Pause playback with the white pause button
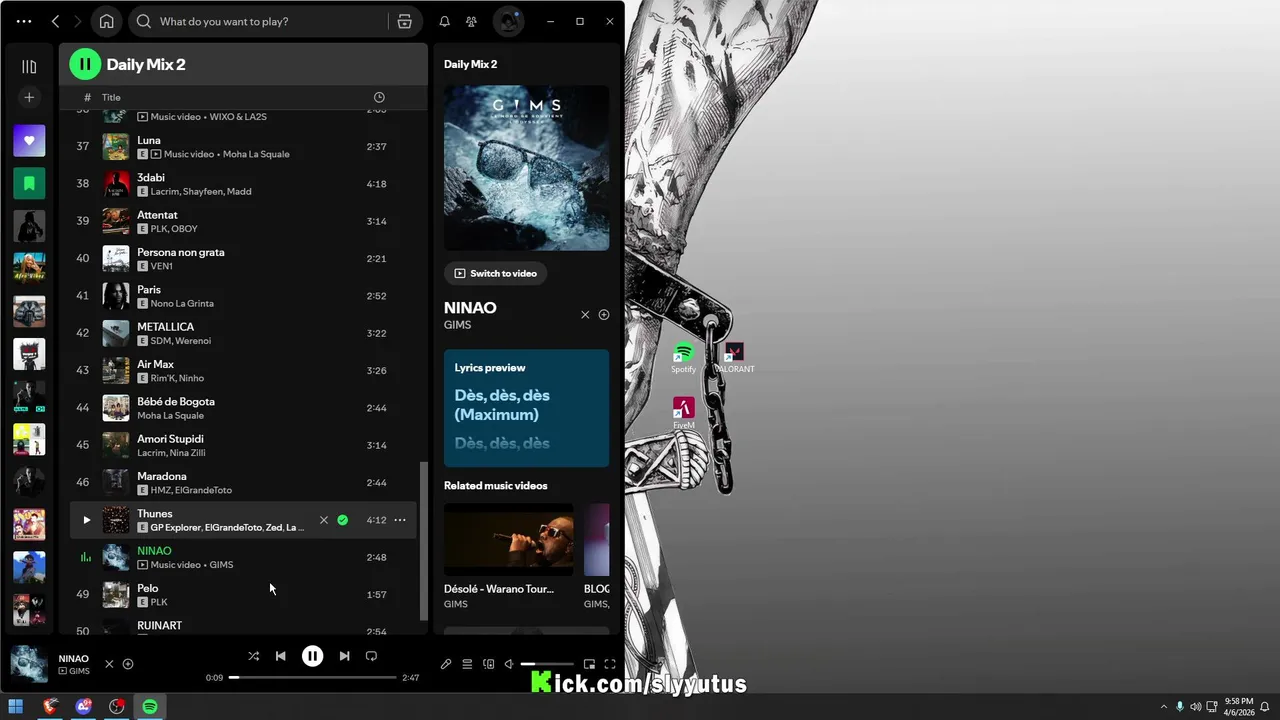 tap(313, 656)
